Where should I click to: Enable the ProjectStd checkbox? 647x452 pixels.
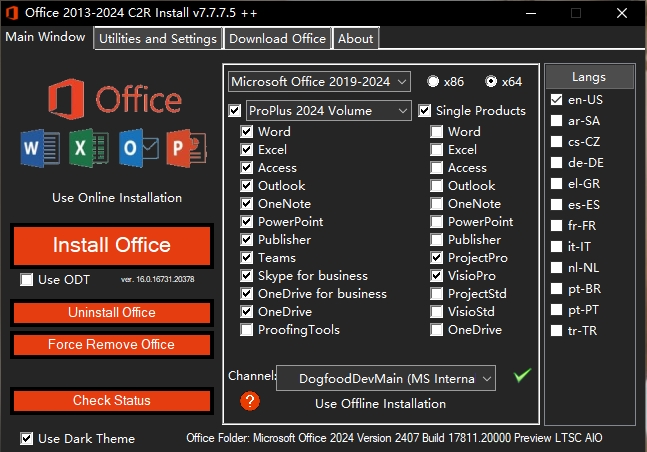pyautogui.click(x=437, y=293)
